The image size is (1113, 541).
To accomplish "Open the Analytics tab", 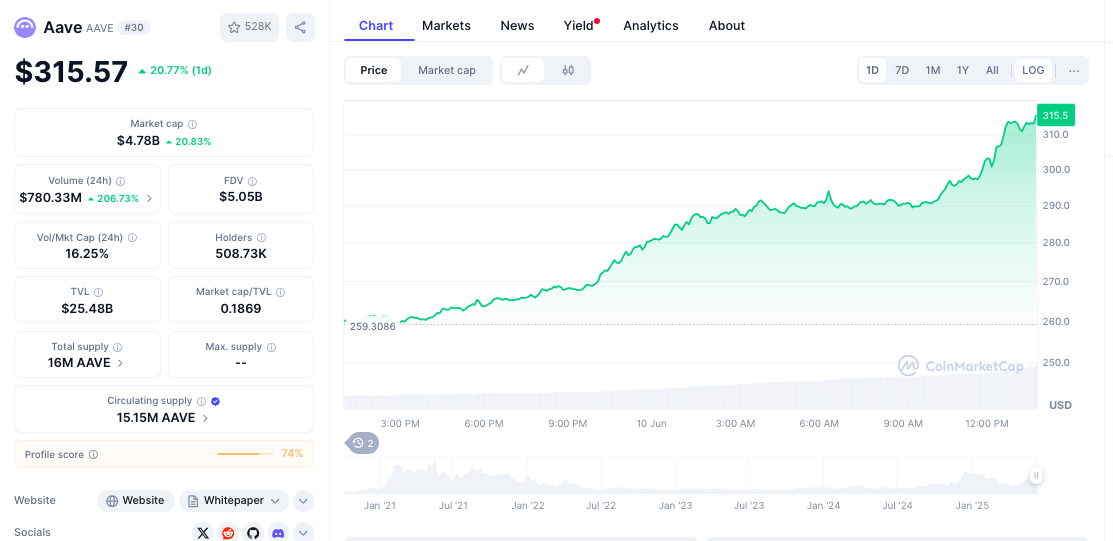I will tap(650, 26).
